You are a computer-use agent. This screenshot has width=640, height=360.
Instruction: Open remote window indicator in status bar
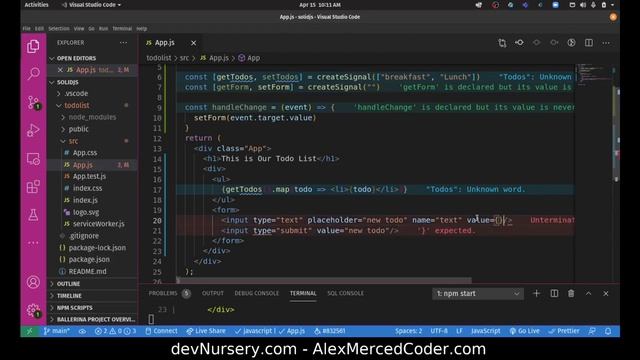pyautogui.click(x=29, y=331)
